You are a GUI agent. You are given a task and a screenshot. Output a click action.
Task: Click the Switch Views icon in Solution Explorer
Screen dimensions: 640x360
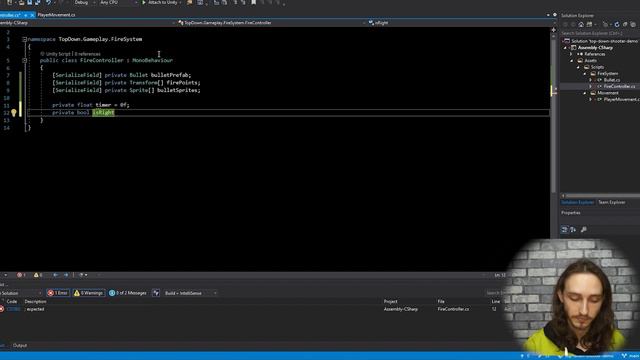(x=589, y=24)
